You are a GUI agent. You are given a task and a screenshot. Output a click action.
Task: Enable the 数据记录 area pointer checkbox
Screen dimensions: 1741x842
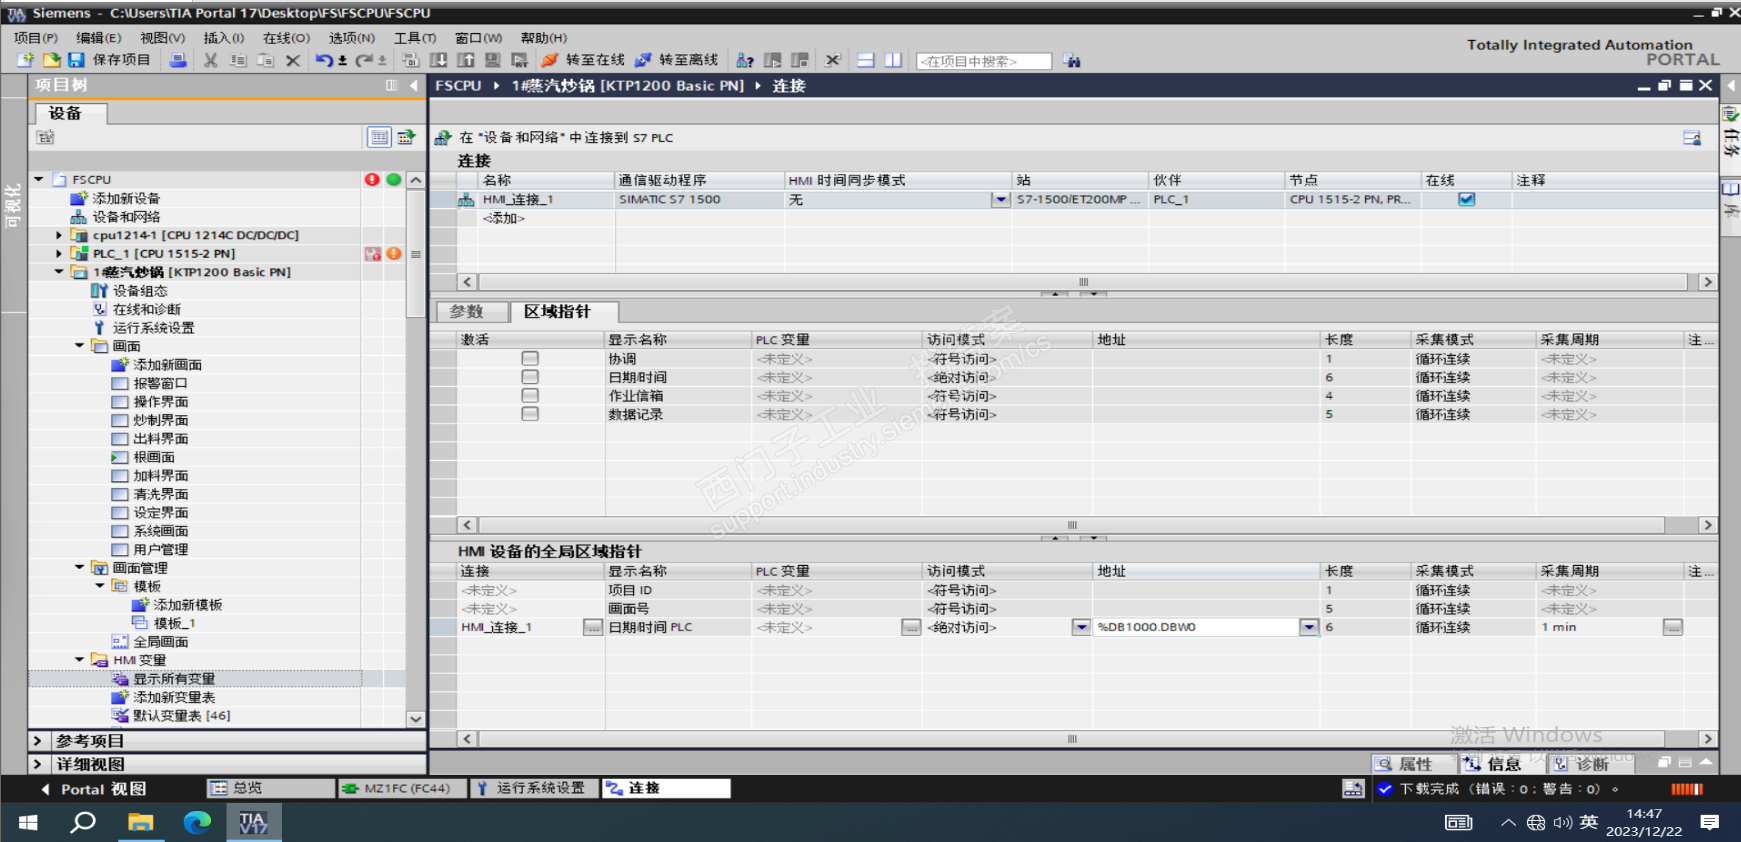point(530,414)
